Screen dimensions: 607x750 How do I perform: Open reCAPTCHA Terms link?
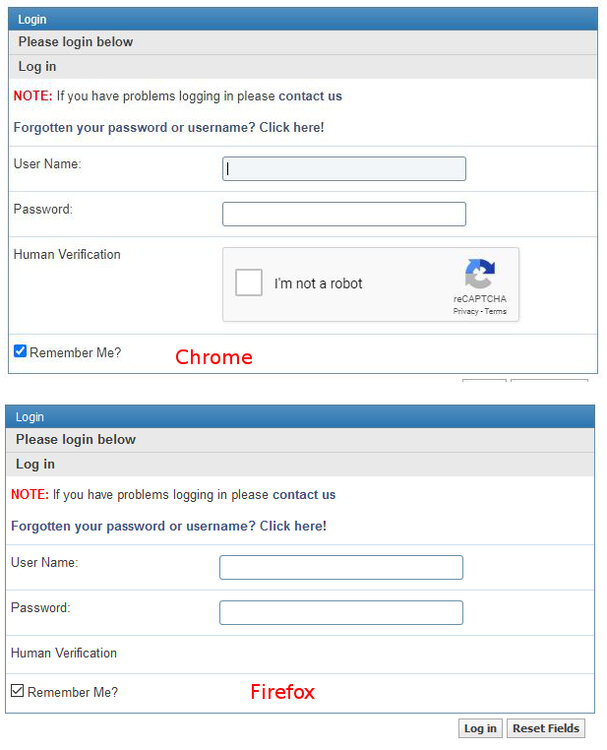click(x=495, y=311)
